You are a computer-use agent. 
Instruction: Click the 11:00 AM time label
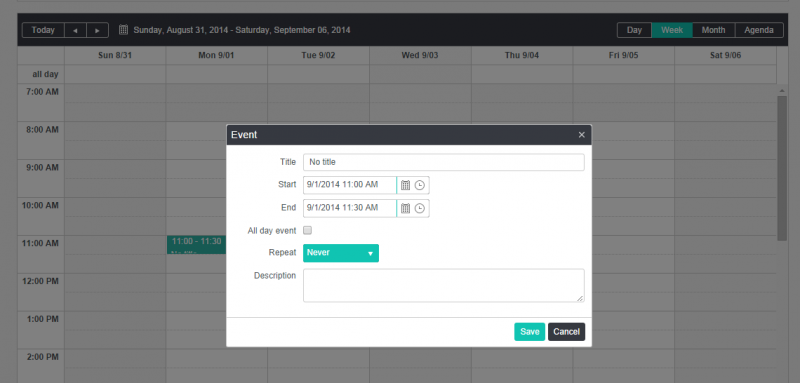point(40,243)
